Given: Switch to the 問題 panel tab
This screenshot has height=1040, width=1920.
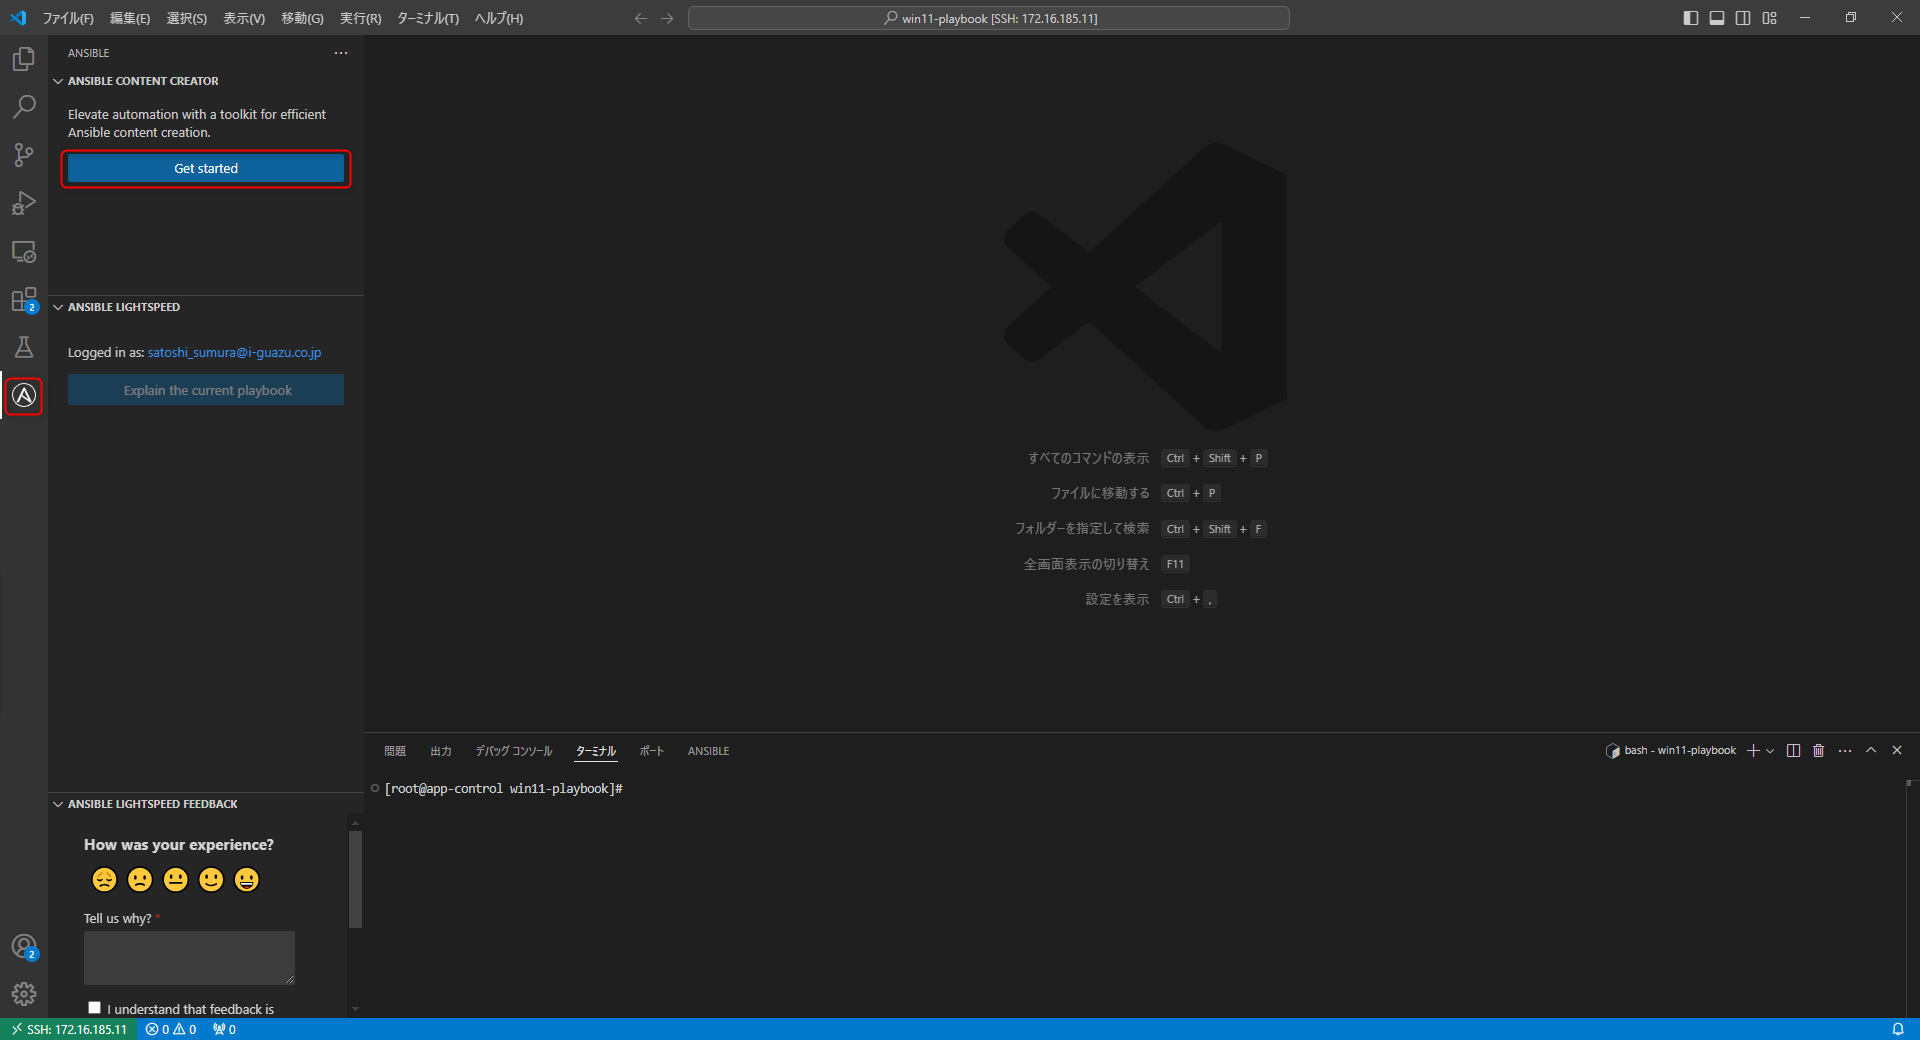Looking at the screenshot, I should coord(395,751).
